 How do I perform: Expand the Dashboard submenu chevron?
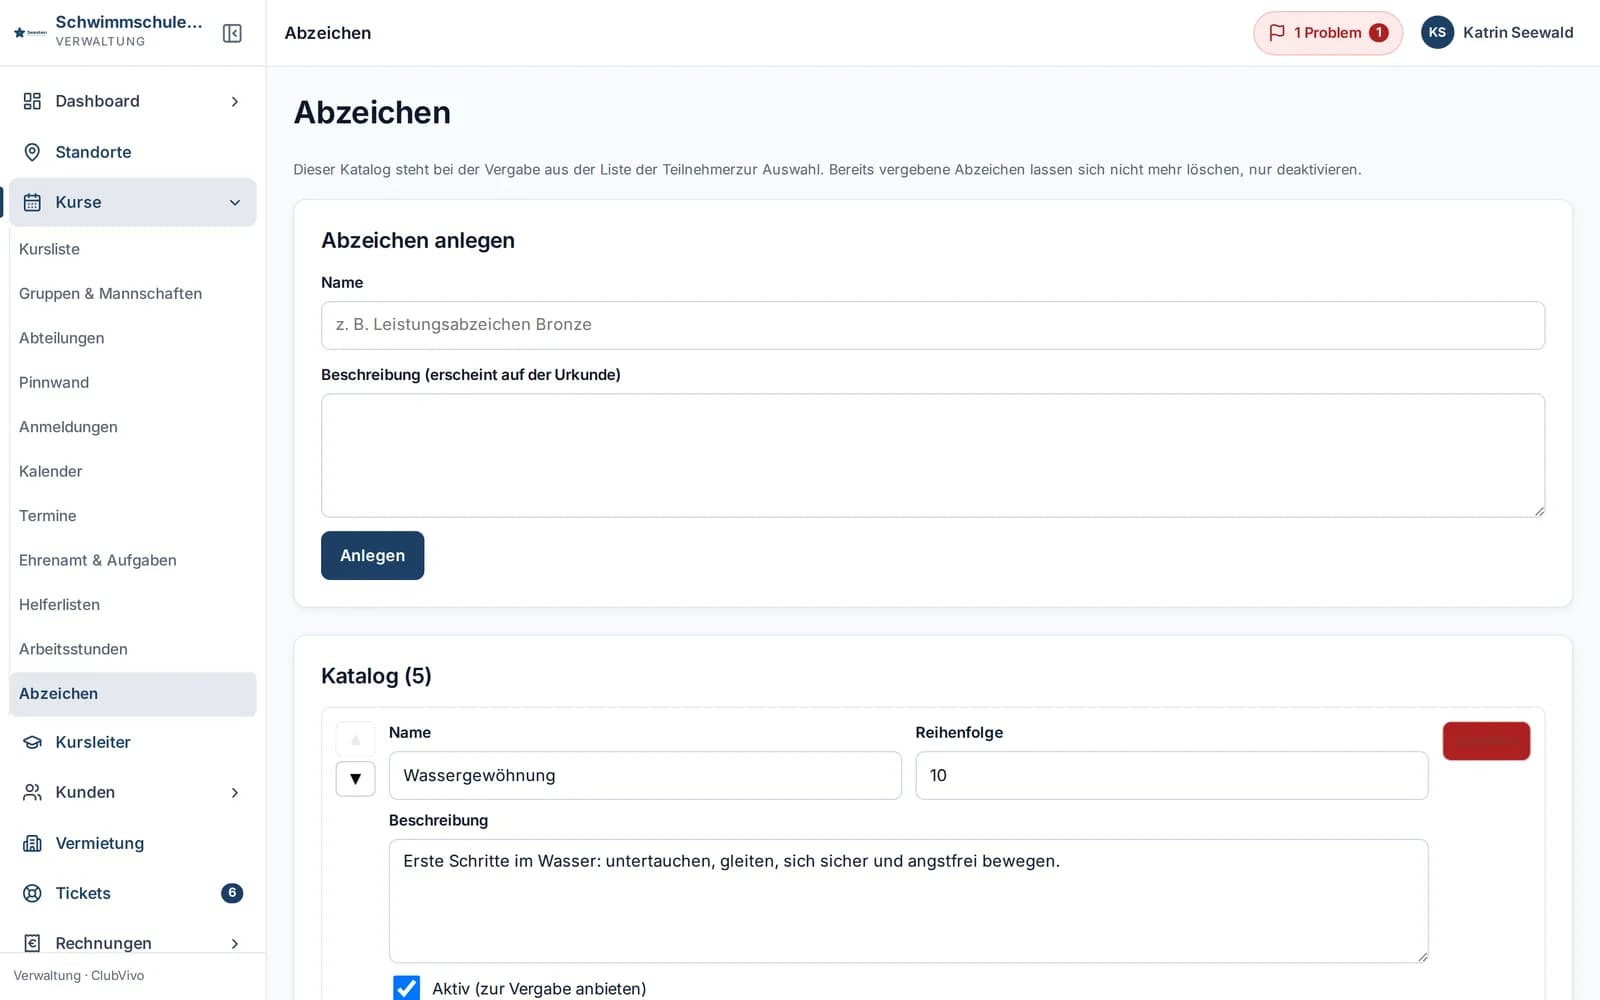tap(235, 101)
